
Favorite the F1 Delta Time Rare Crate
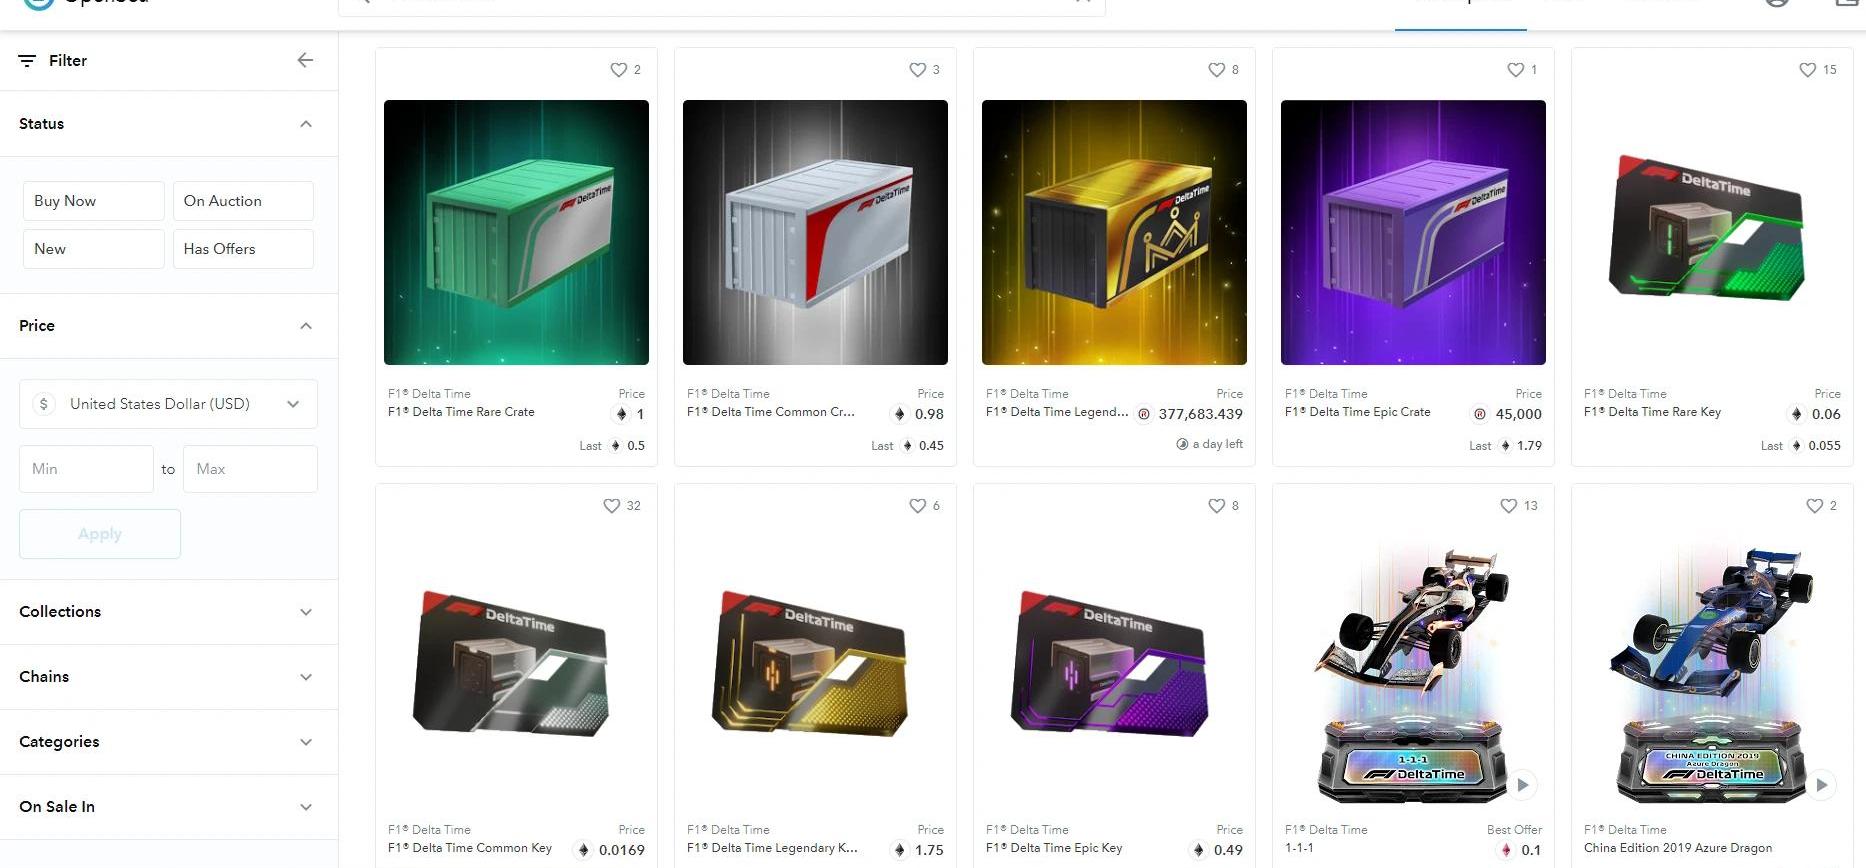coord(618,70)
